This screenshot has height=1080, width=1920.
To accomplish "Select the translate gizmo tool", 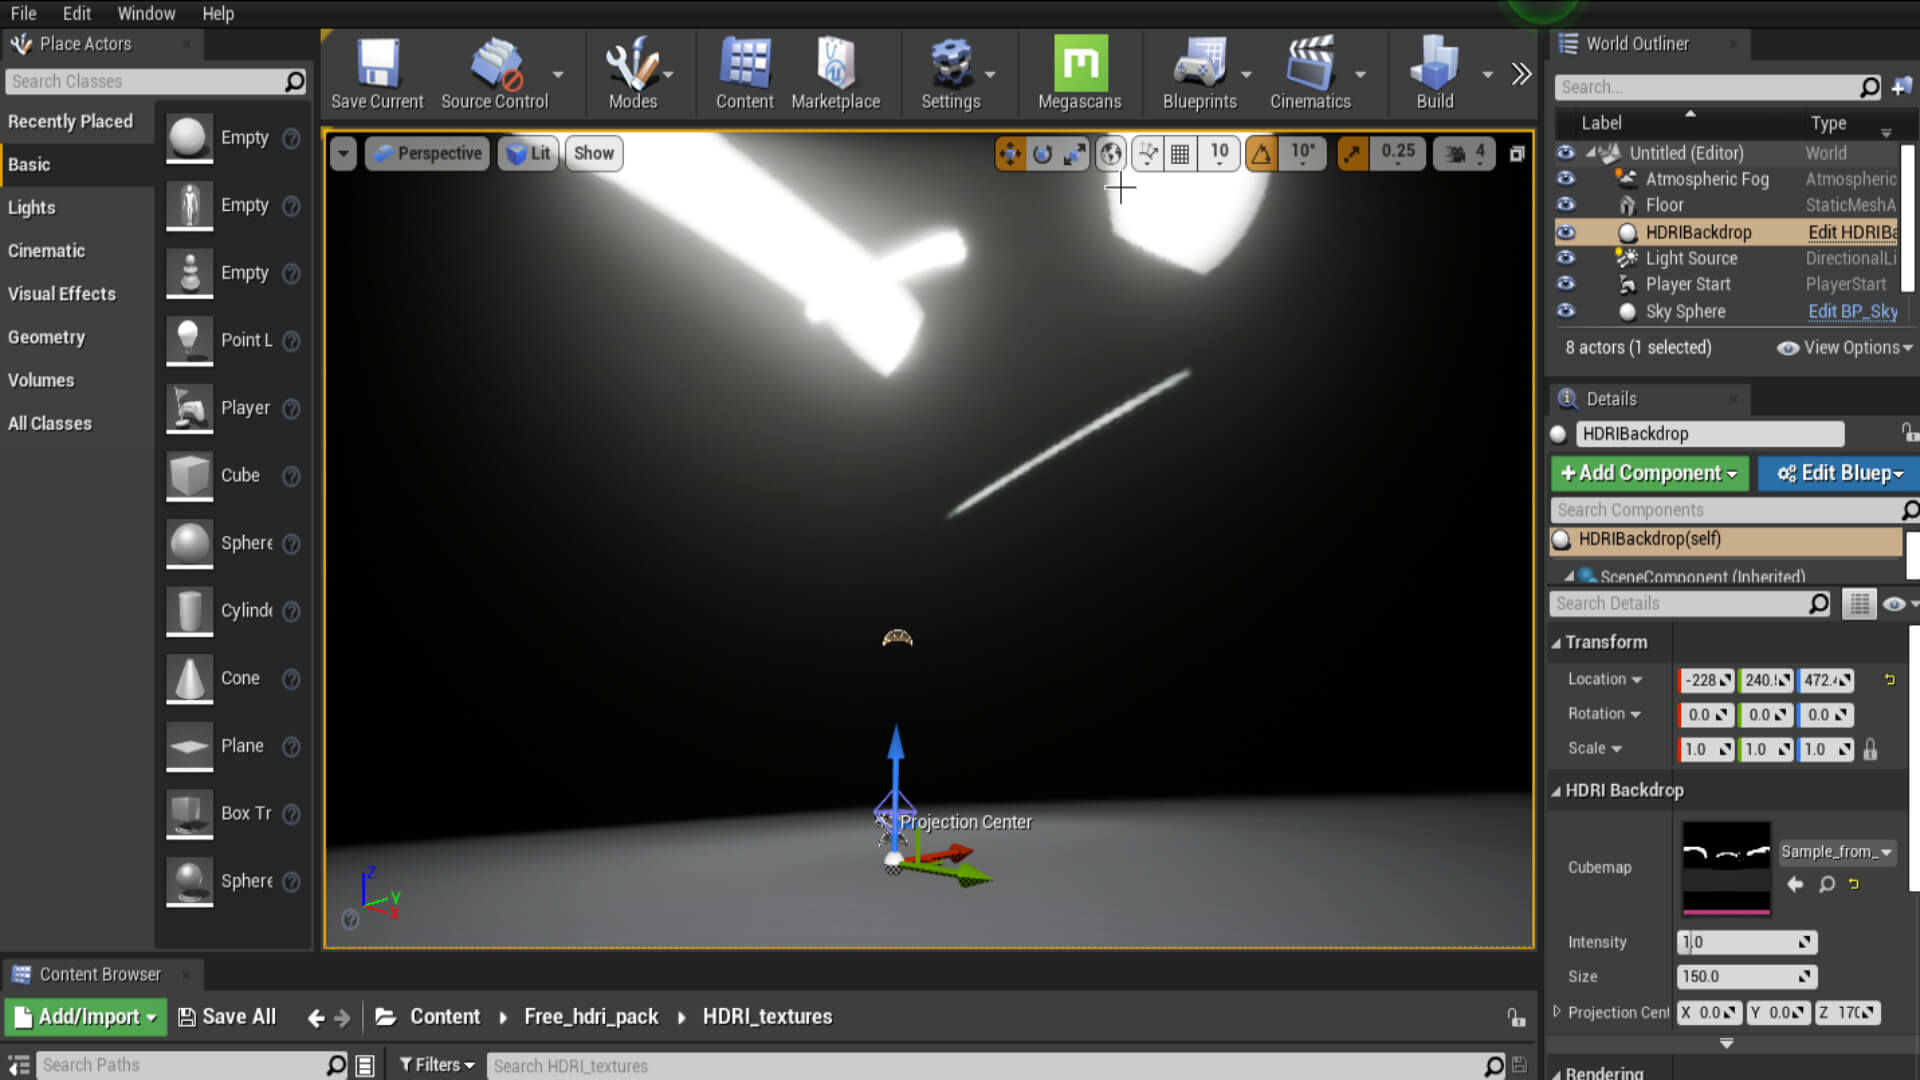I will [x=1010, y=153].
